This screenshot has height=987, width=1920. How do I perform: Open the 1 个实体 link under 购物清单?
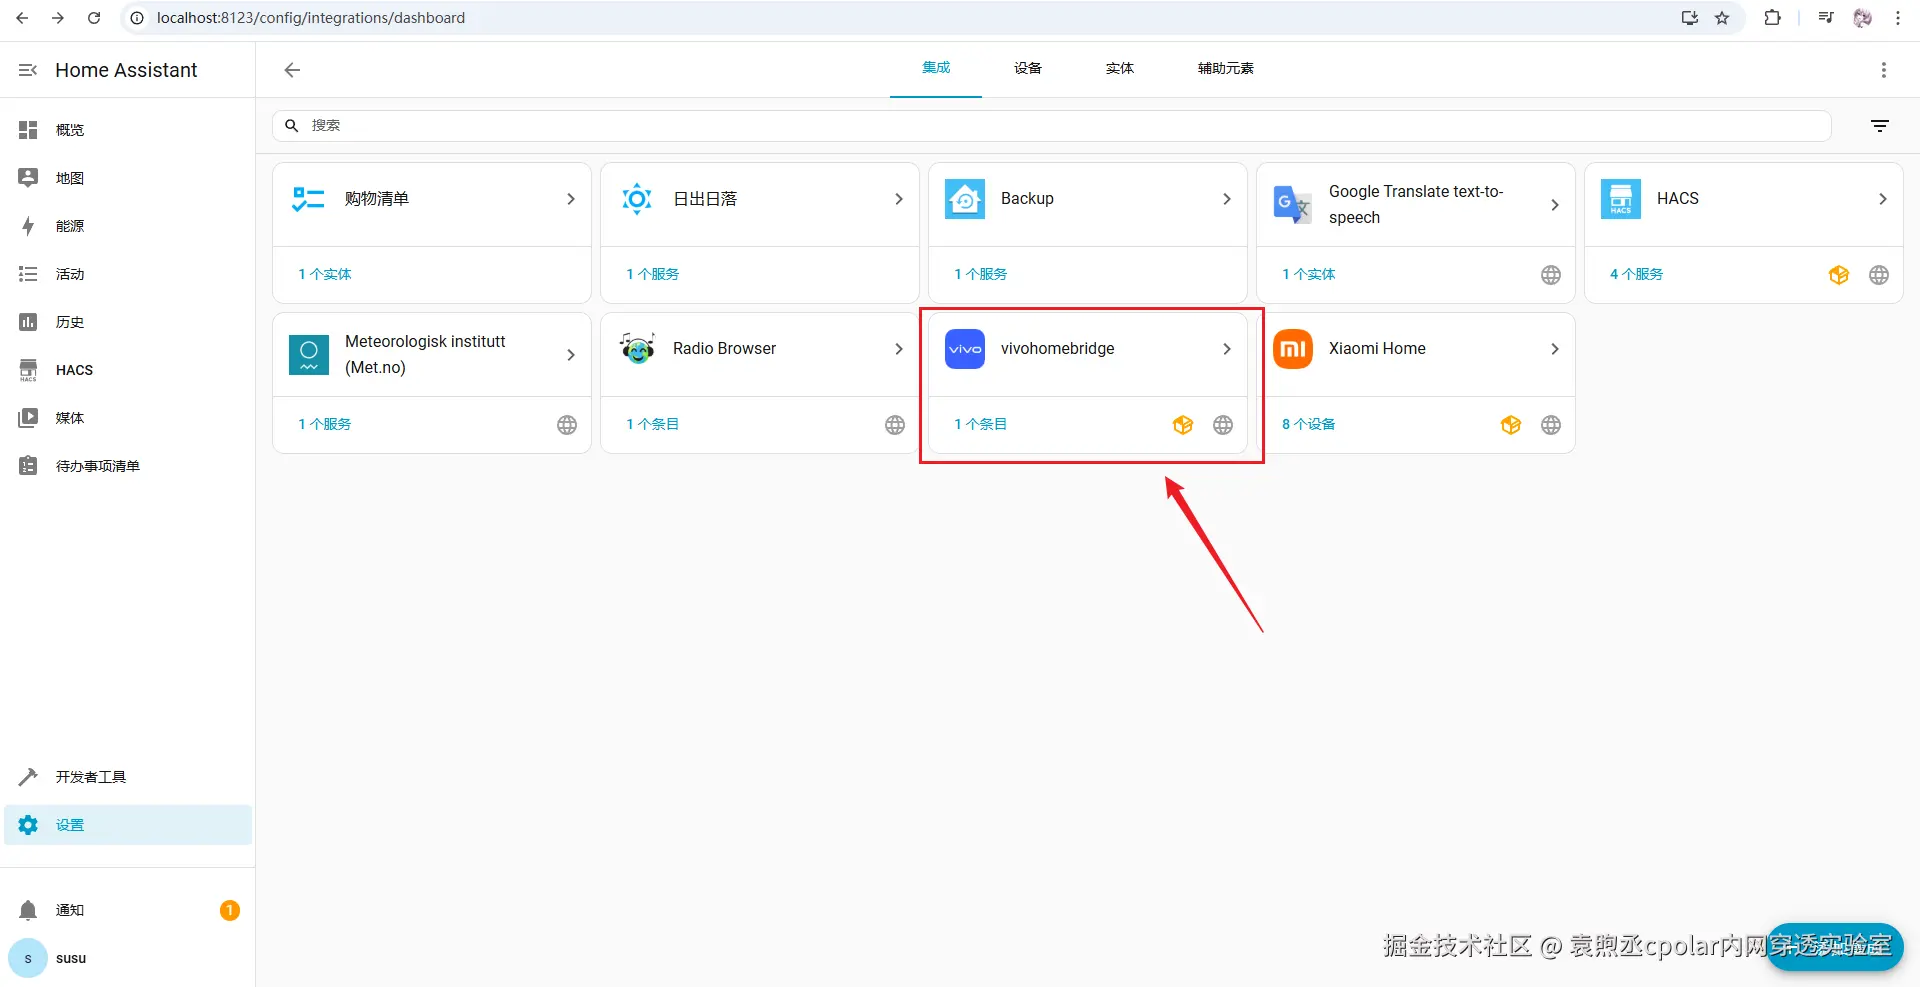point(325,274)
